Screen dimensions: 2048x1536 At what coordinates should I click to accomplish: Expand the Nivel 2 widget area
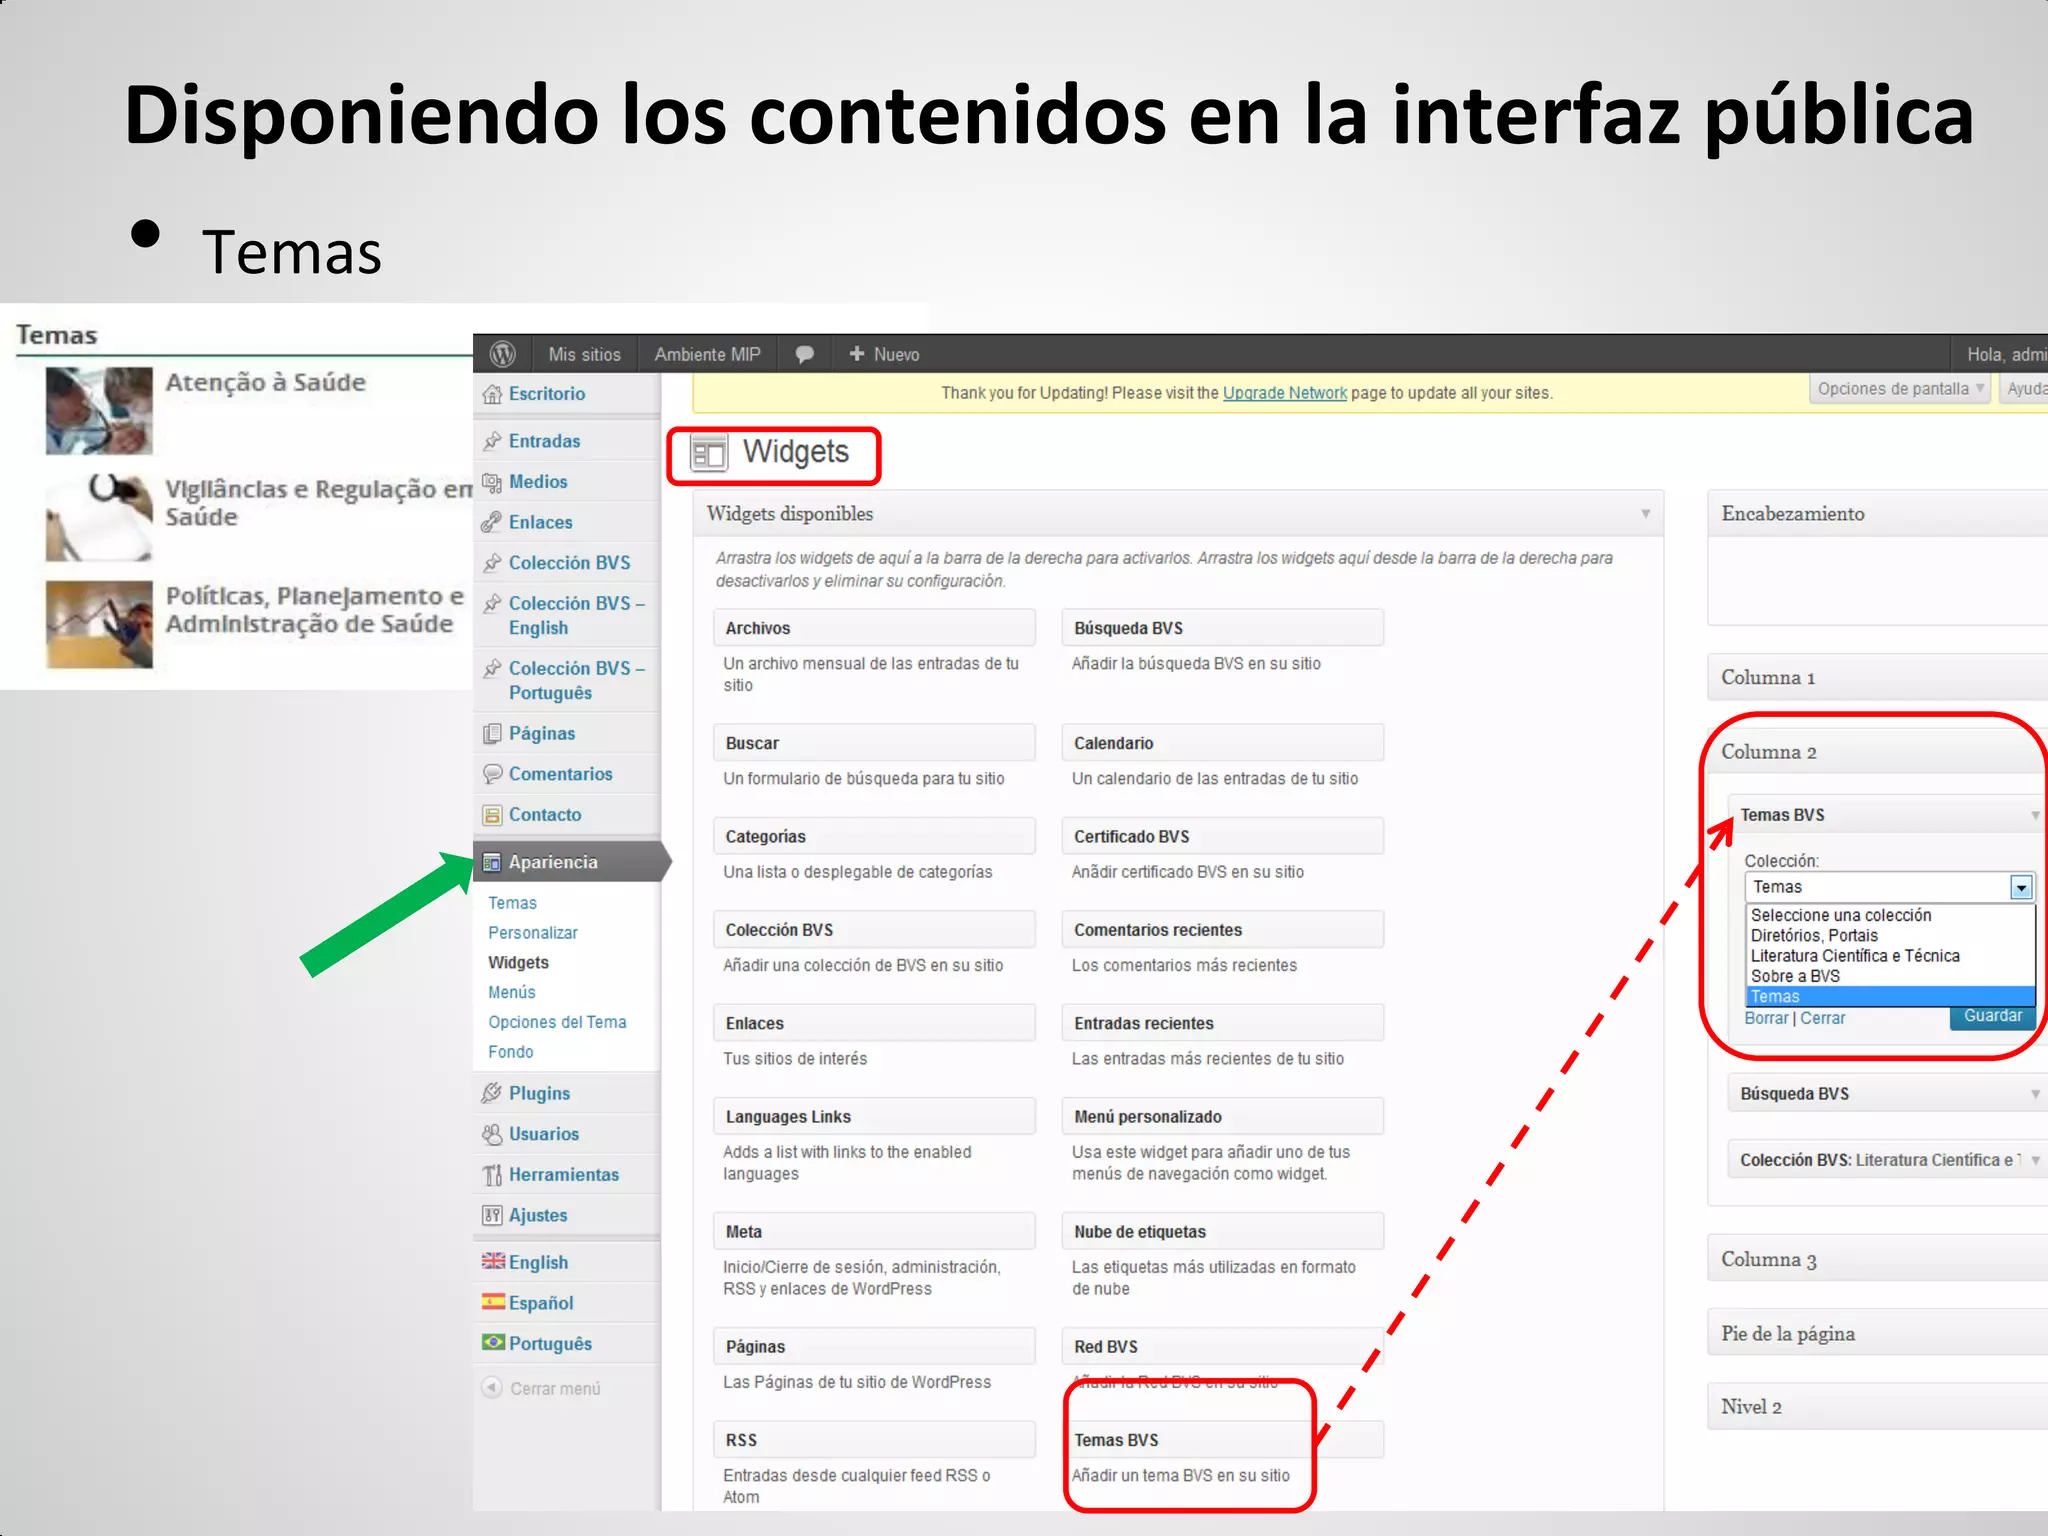[x=1877, y=1407]
